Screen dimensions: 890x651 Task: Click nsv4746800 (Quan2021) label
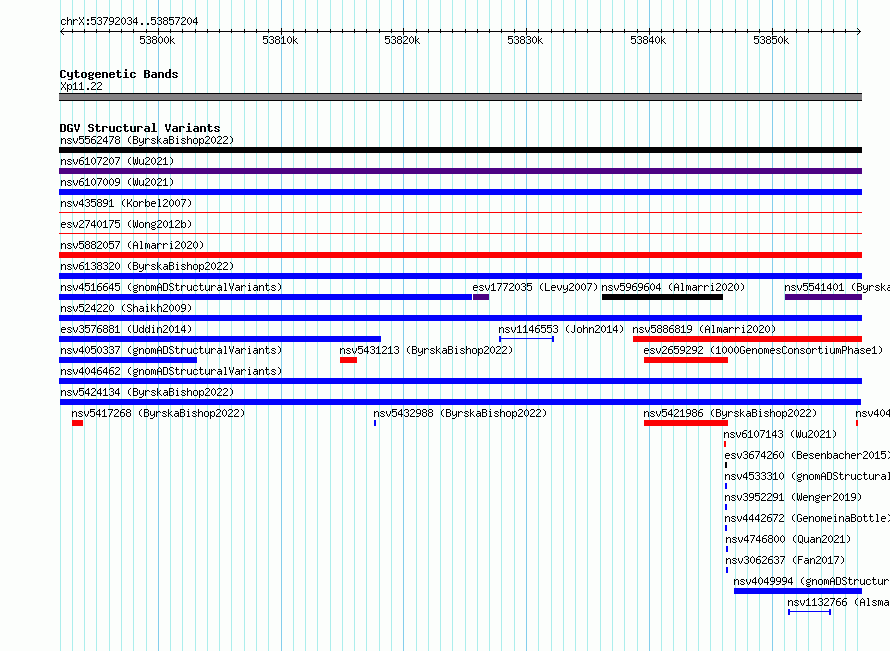[x=788, y=539]
